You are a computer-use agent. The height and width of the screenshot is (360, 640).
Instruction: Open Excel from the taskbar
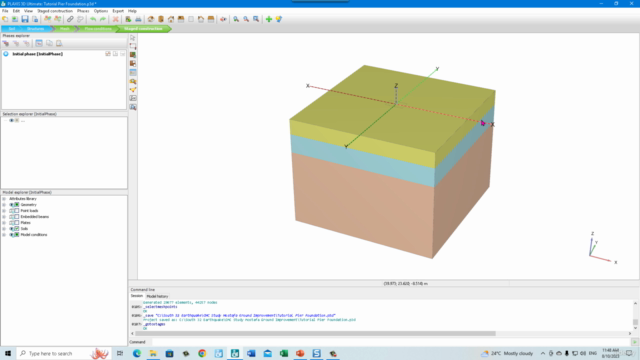[x=284, y=353]
